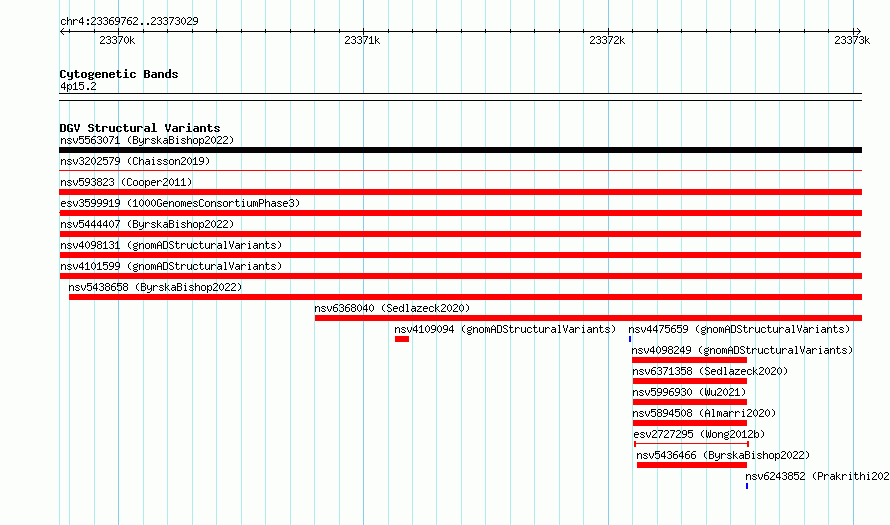Click the chr4:23369762..23373029 region label

(x=129, y=21)
